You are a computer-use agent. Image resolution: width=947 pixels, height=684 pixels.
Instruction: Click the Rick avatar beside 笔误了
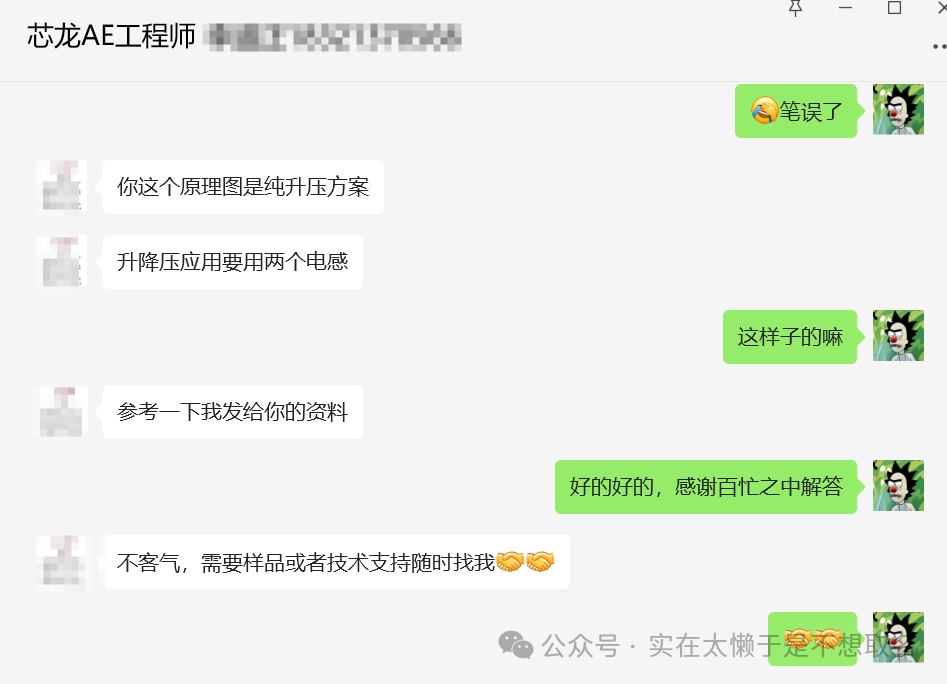click(898, 109)
